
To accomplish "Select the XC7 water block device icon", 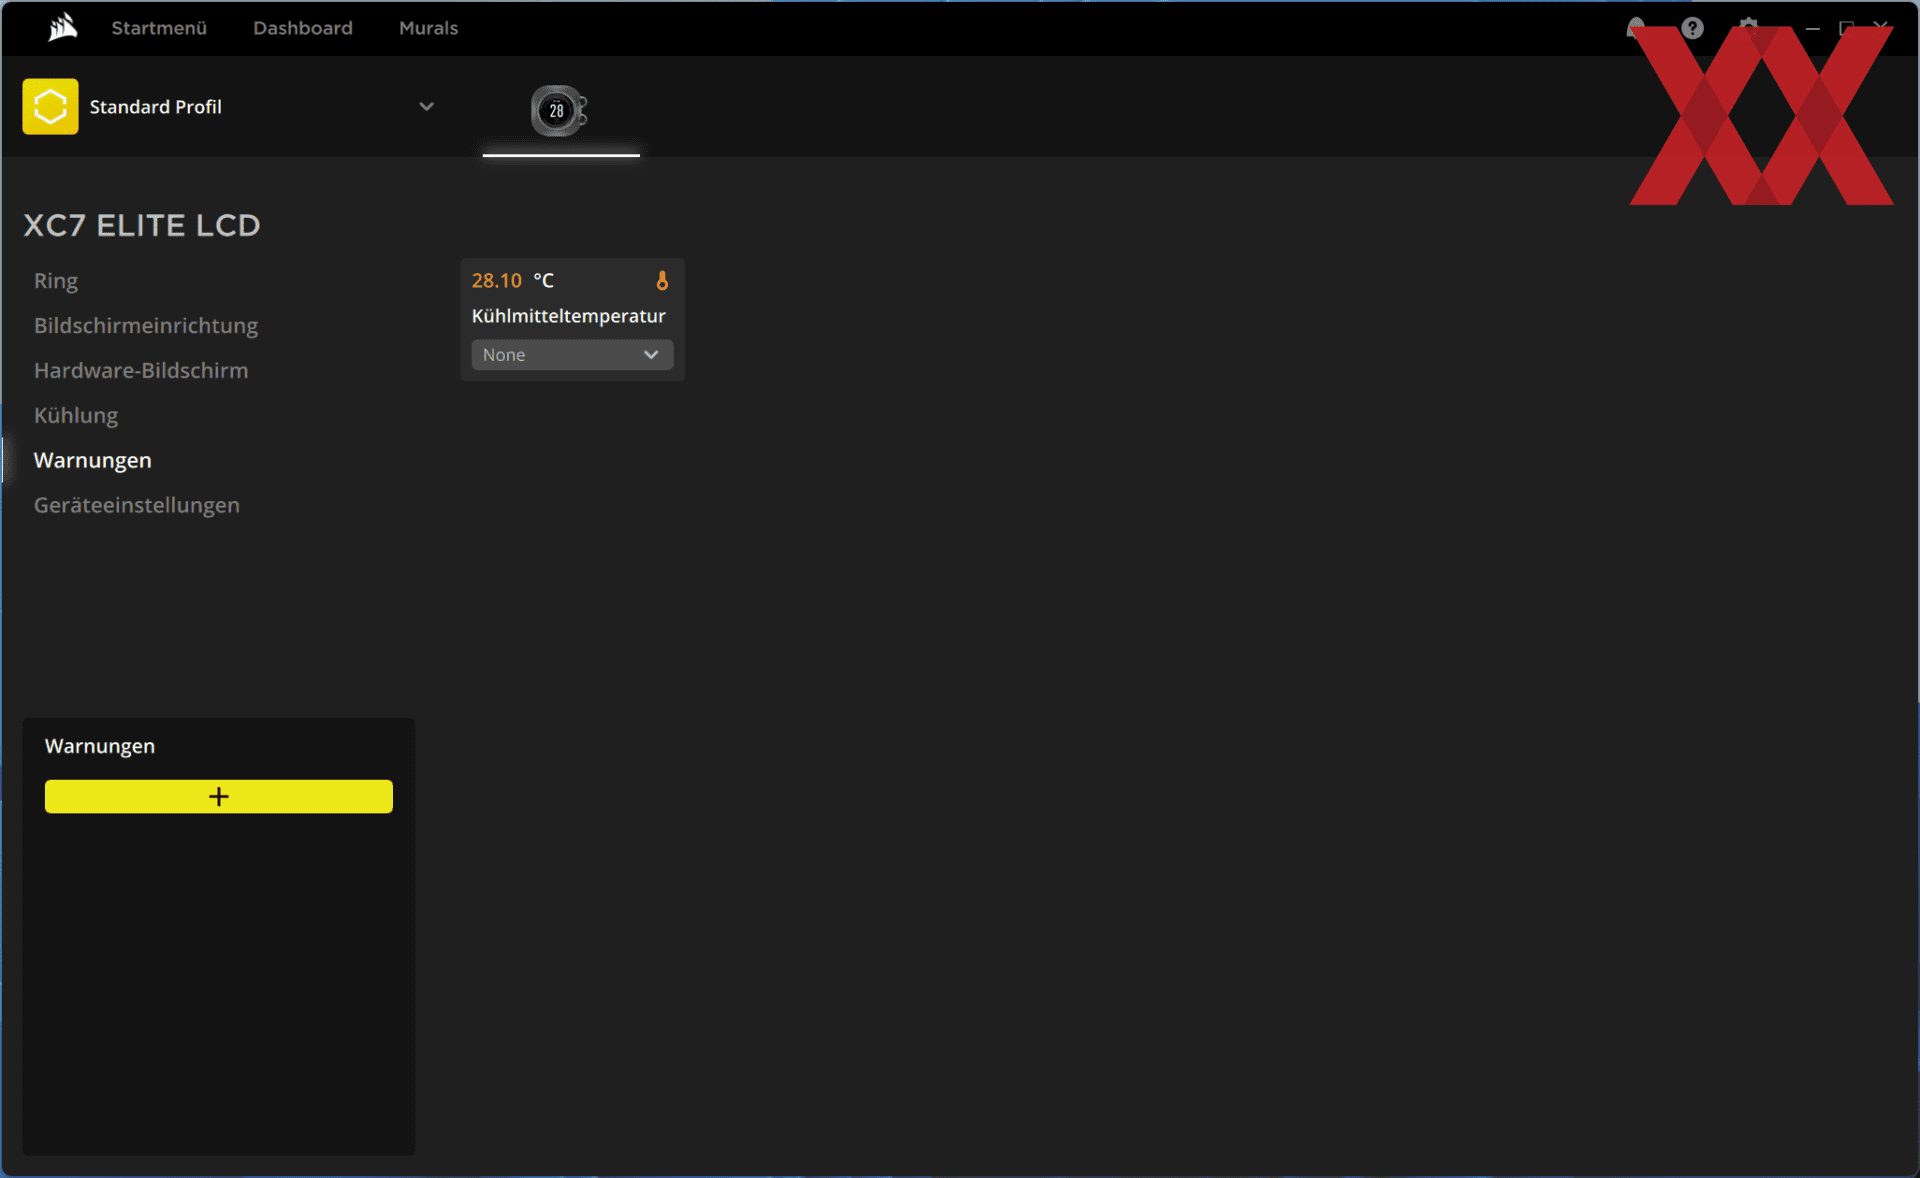I will point(559,110).
